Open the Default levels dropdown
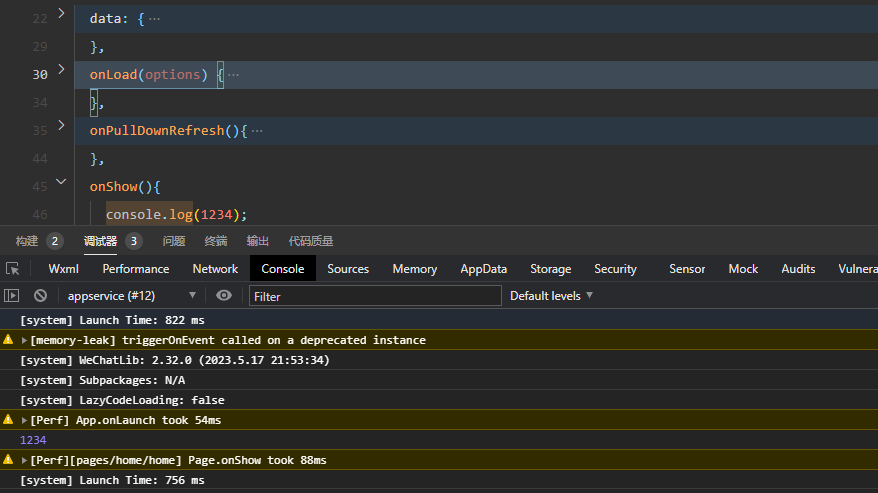Screen dimensions: 878x493 (551, 296)
